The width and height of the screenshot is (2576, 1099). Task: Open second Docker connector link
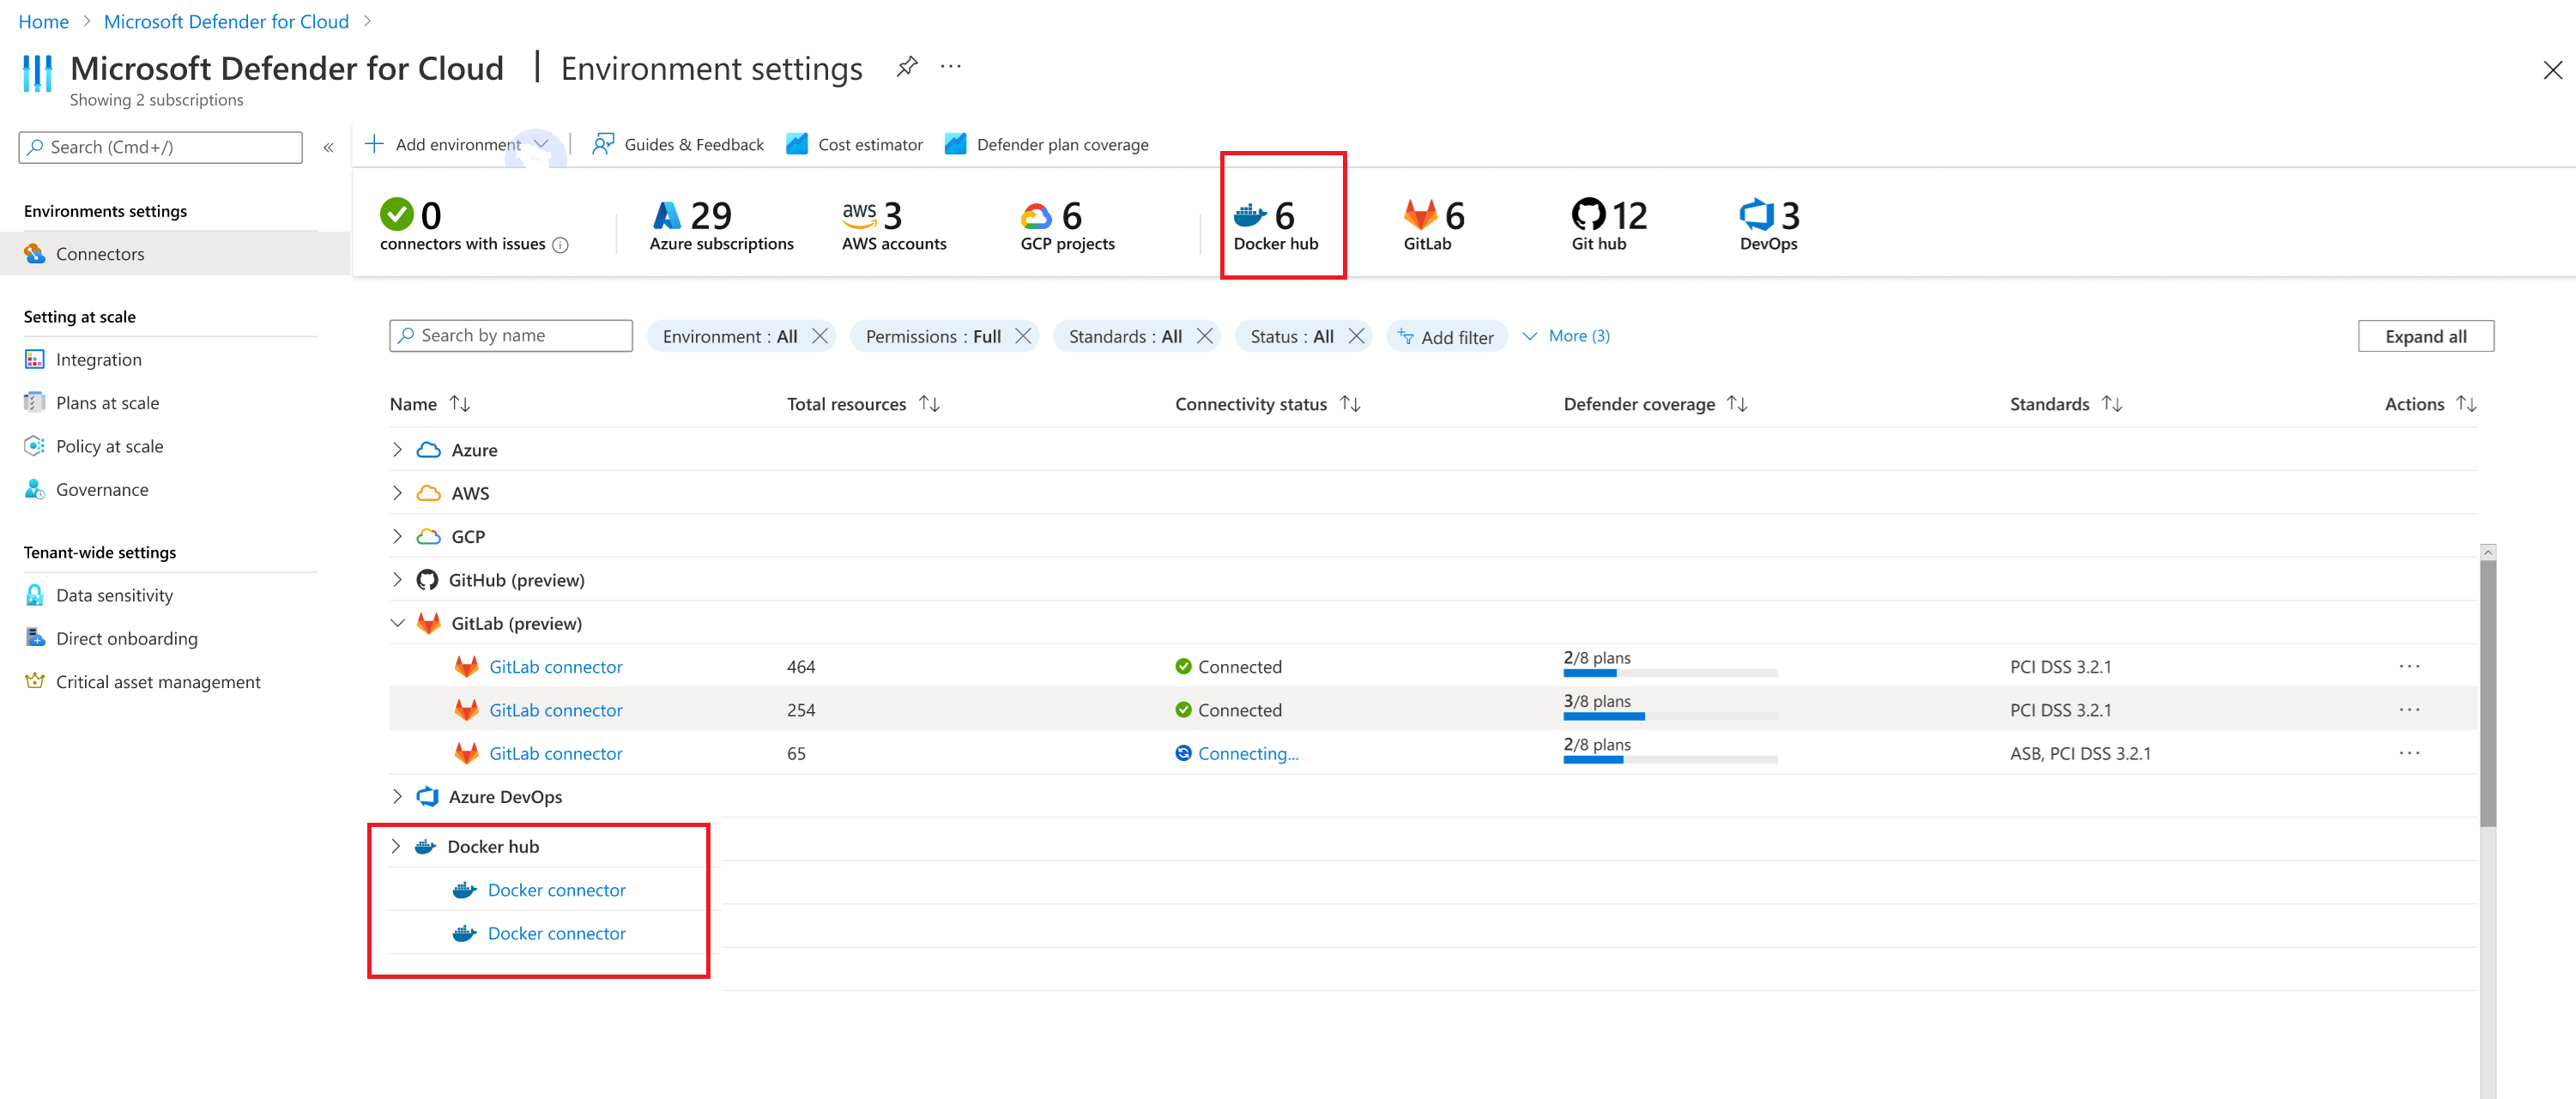(x=556, y=934)
